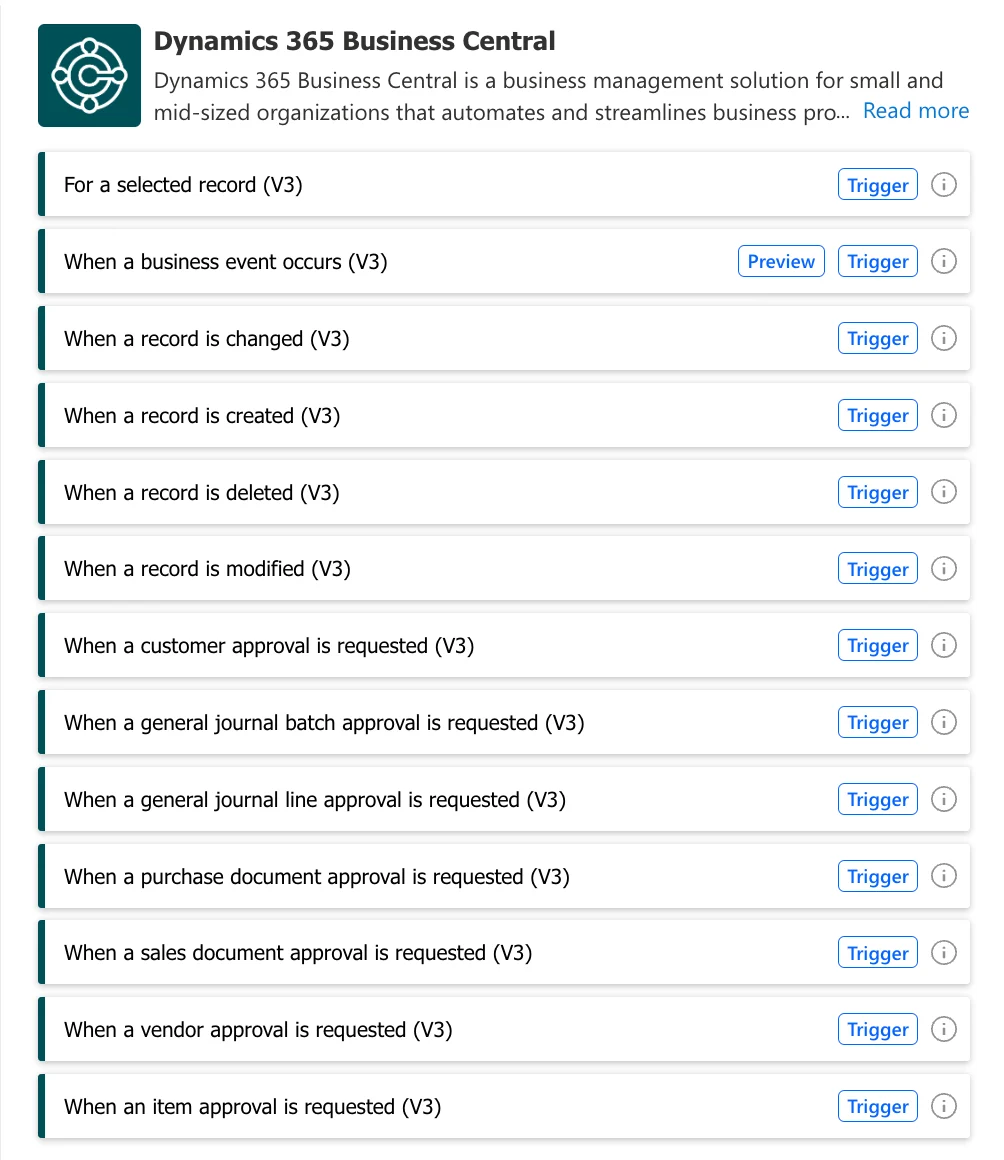Show info for vendor approval requested trigger
The image size is (1004, 1160).
[943, 1029]
